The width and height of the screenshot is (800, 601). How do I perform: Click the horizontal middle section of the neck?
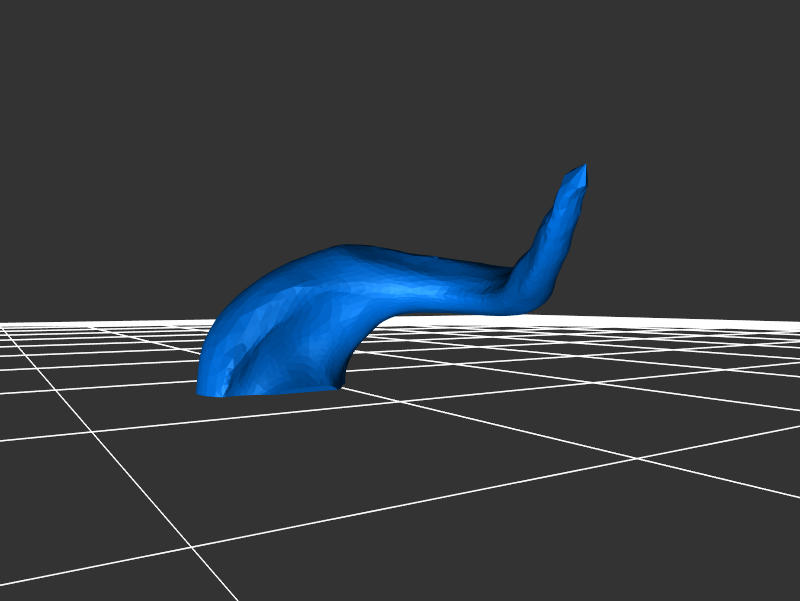[440, 285]
